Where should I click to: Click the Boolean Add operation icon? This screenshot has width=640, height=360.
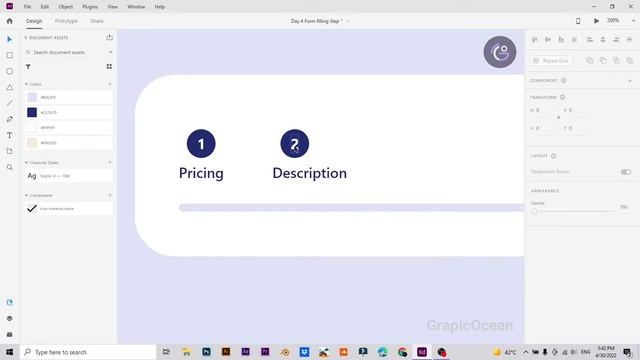click(x=590, y=60)
